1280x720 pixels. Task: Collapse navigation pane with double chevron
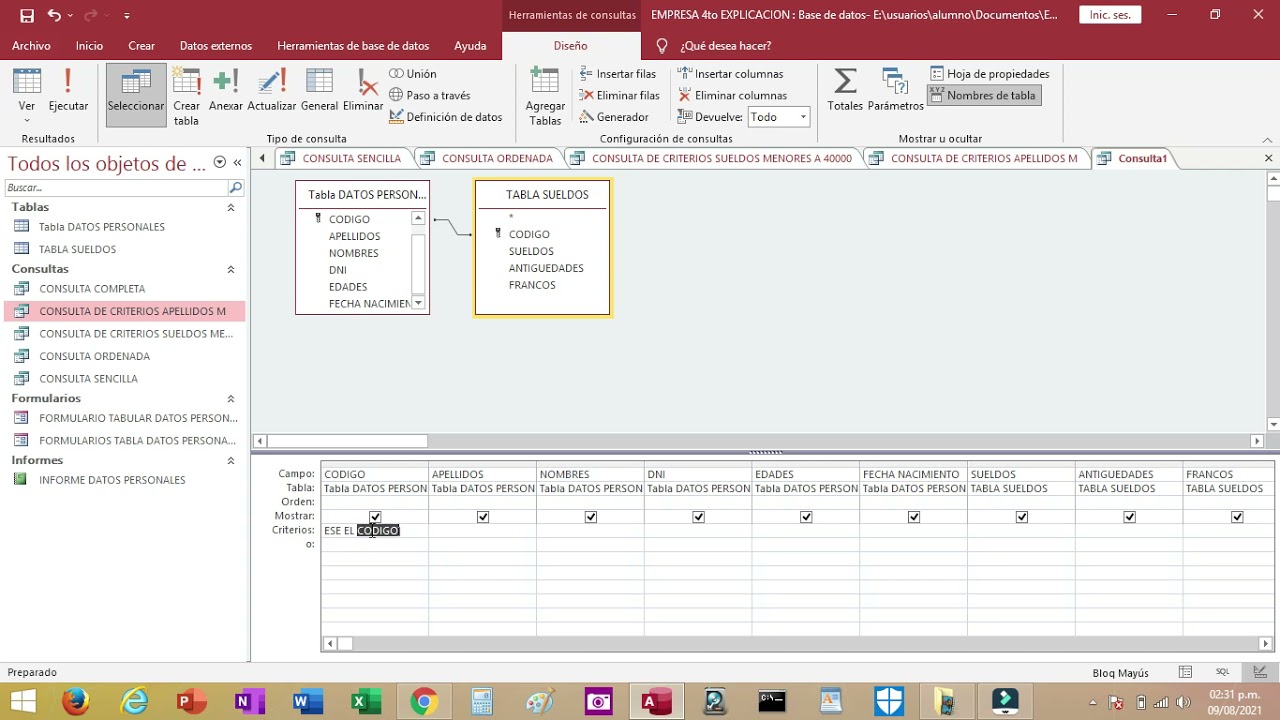238,162
